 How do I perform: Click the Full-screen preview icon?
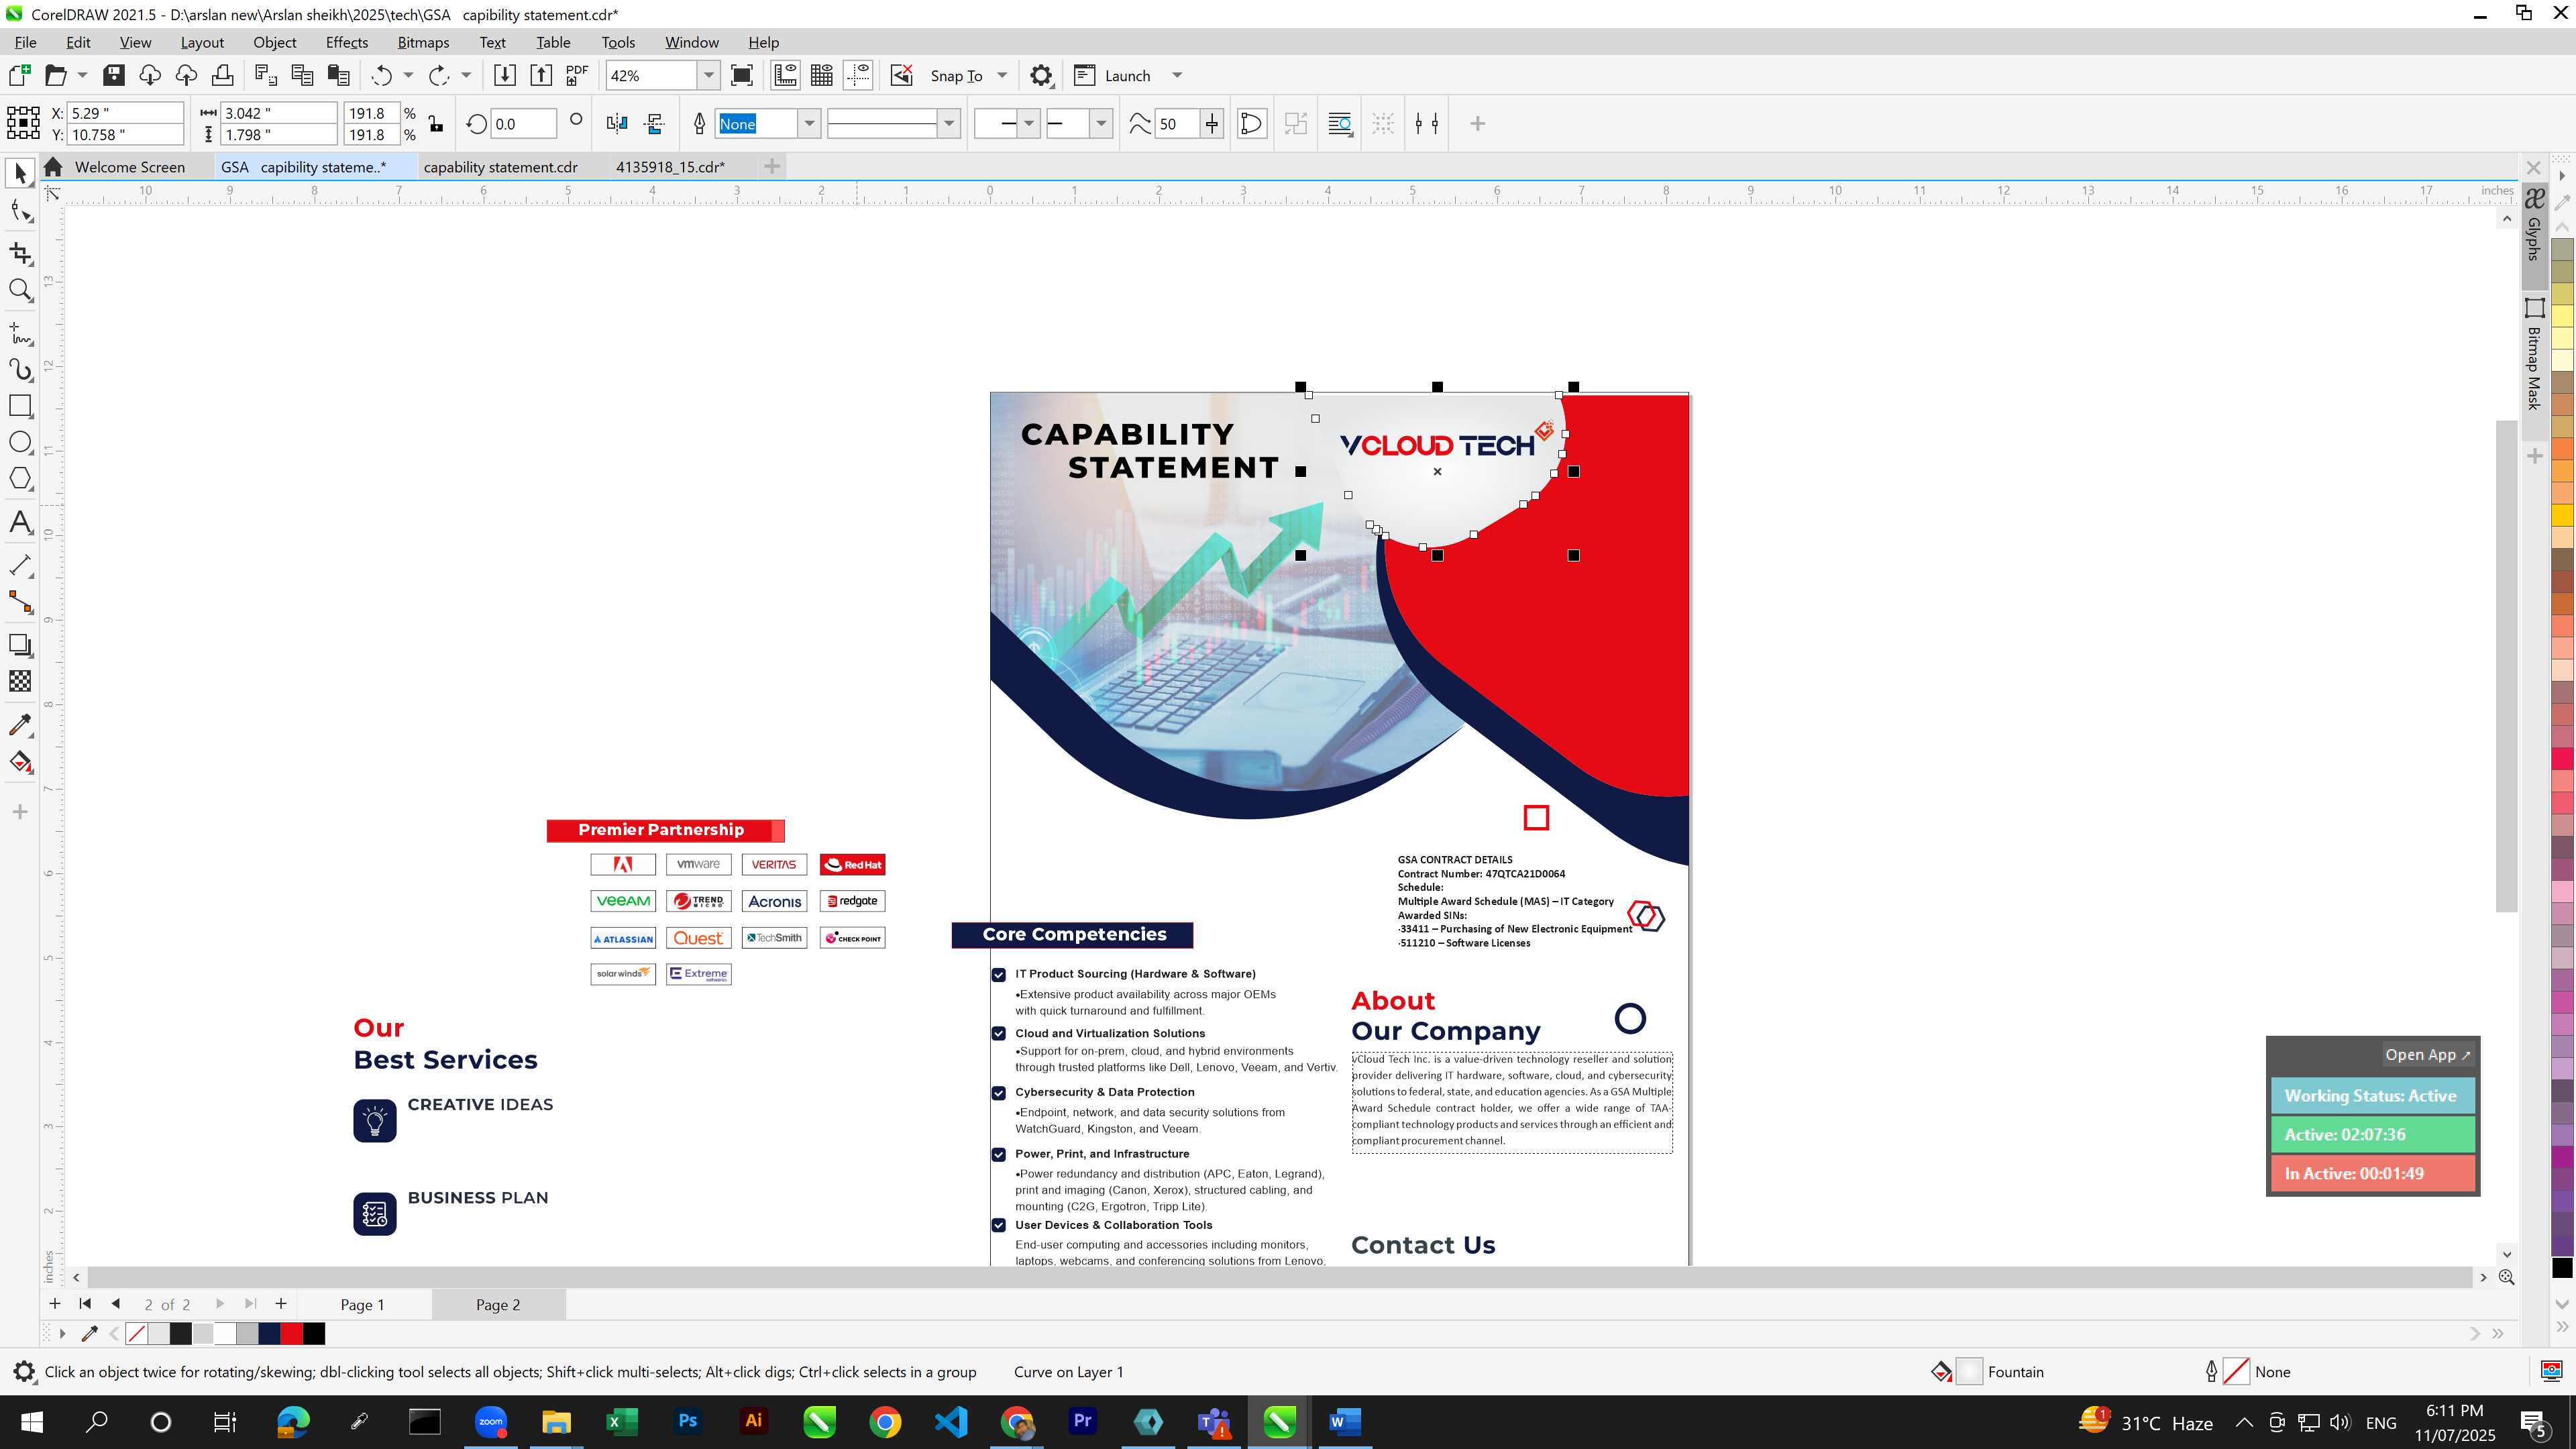[742, 76]
